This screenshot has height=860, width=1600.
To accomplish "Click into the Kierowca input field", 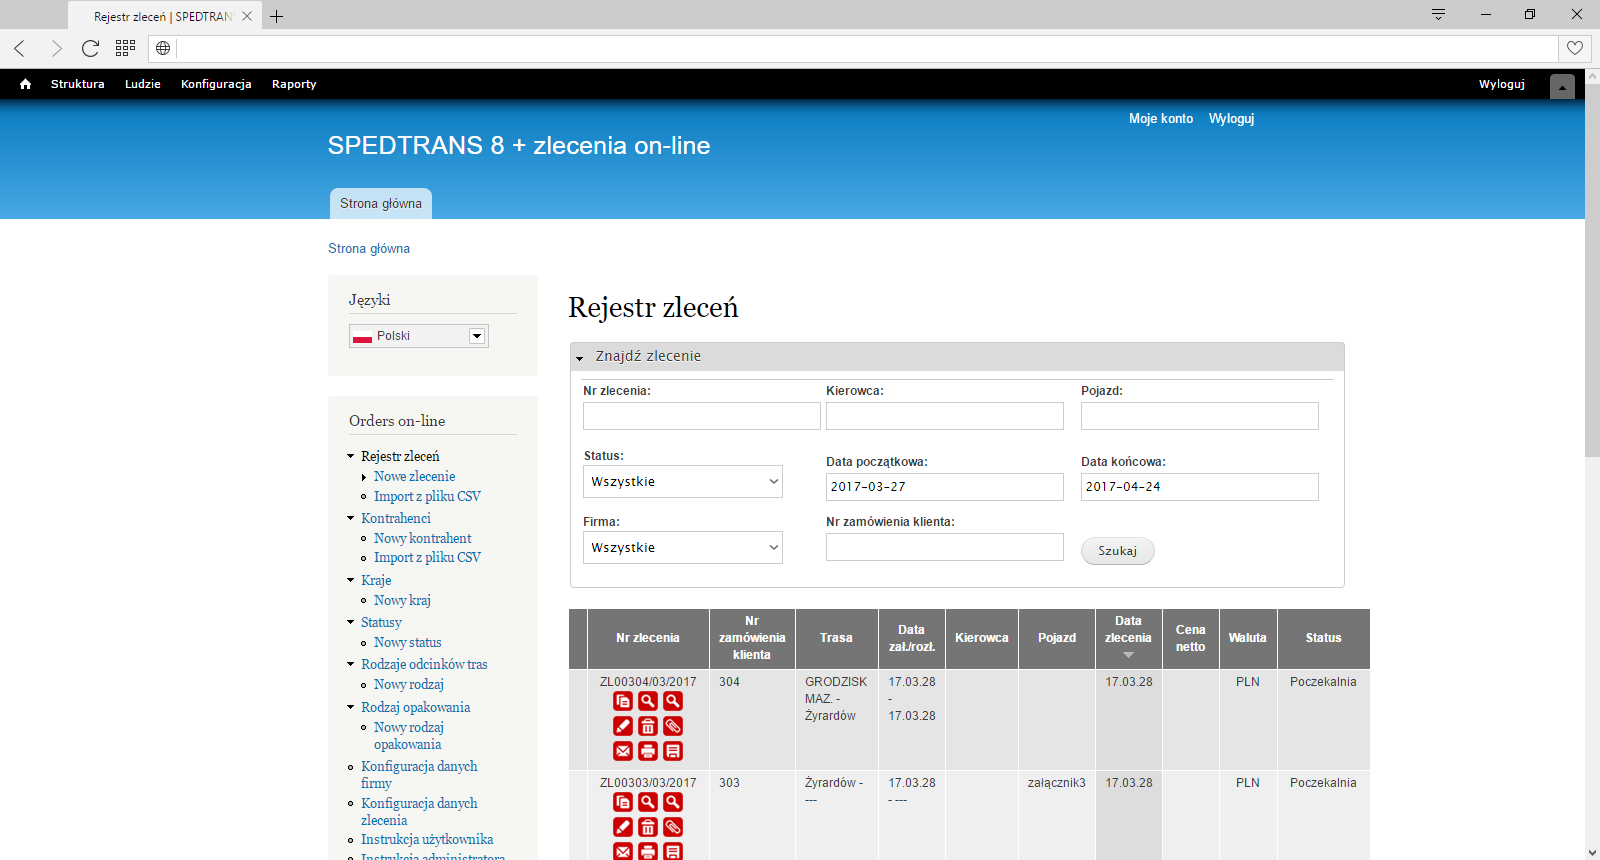I will click(x=945, y=416).
